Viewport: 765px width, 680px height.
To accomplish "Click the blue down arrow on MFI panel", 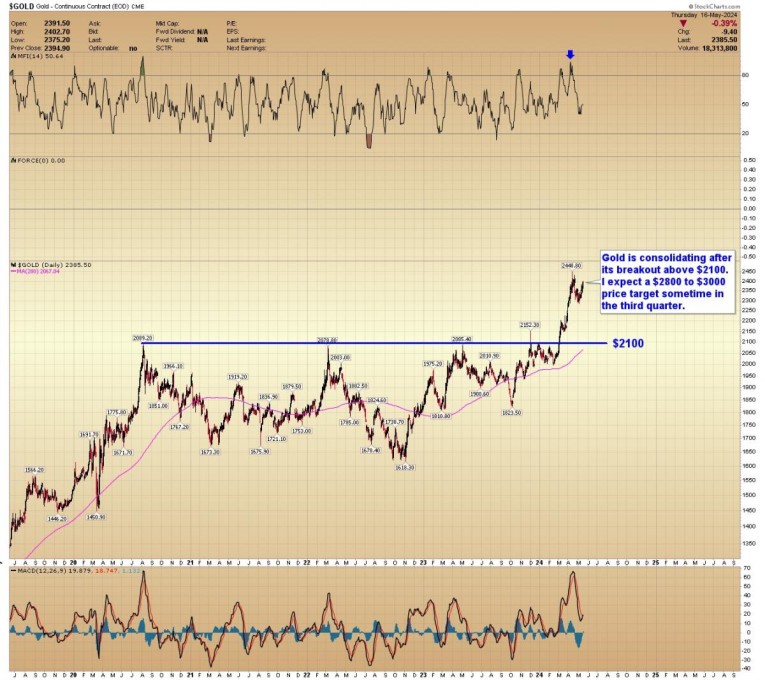I will 568,57.
